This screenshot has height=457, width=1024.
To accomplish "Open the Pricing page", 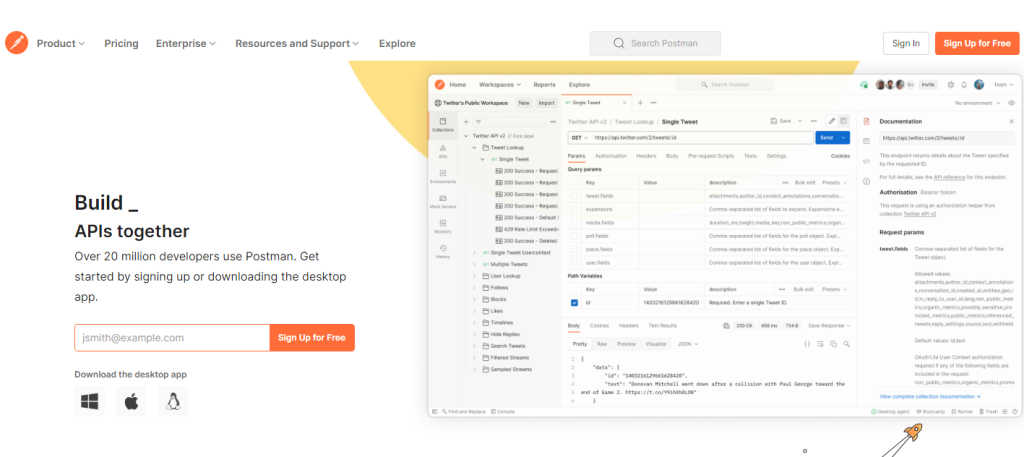I will pos(121,44).
